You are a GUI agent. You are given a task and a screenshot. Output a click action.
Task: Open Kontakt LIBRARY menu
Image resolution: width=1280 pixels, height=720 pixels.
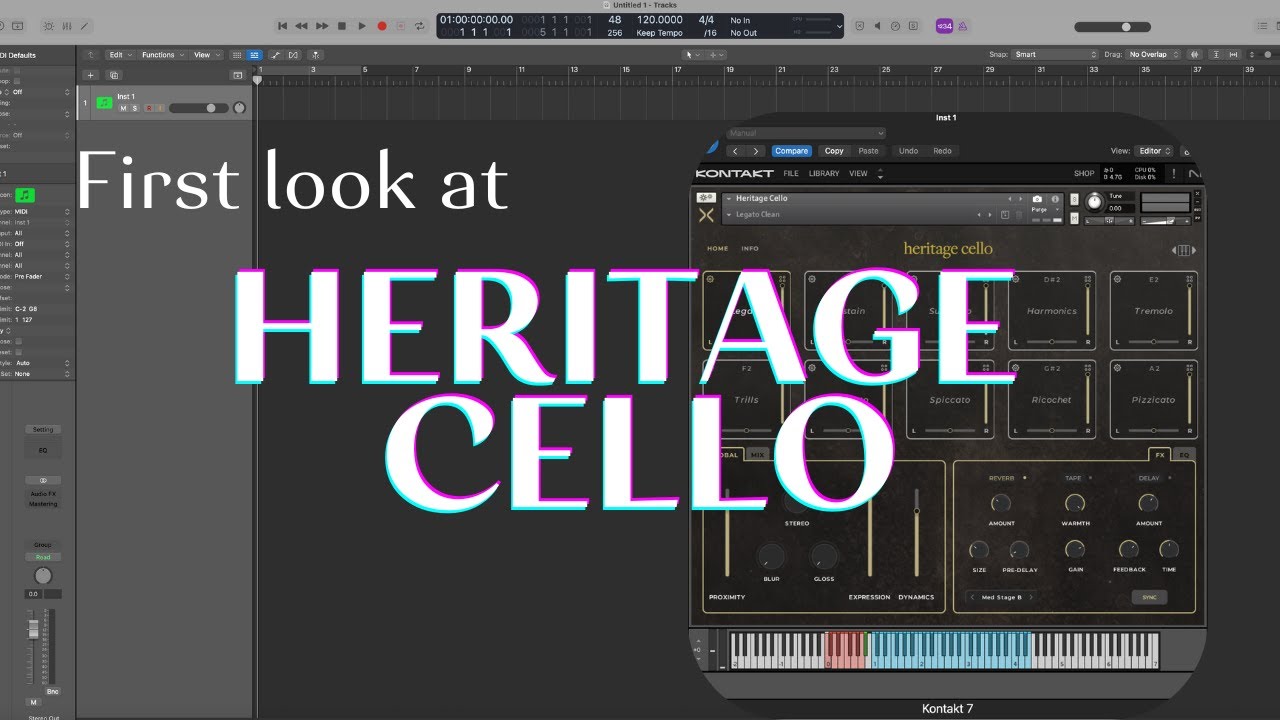pos(824,174)
